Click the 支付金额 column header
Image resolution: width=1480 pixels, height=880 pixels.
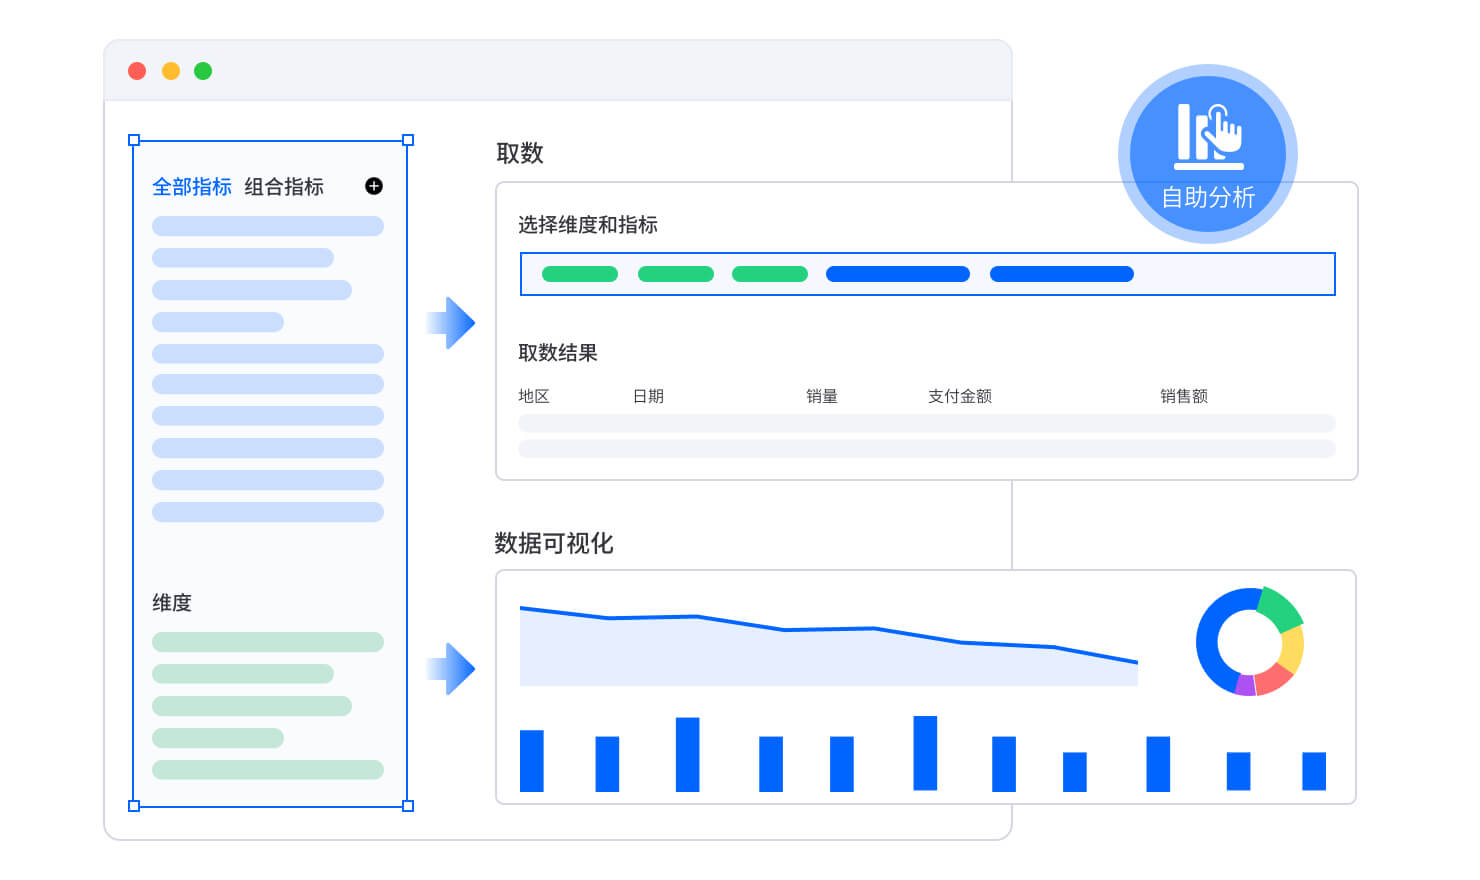(x=959, y=396)
